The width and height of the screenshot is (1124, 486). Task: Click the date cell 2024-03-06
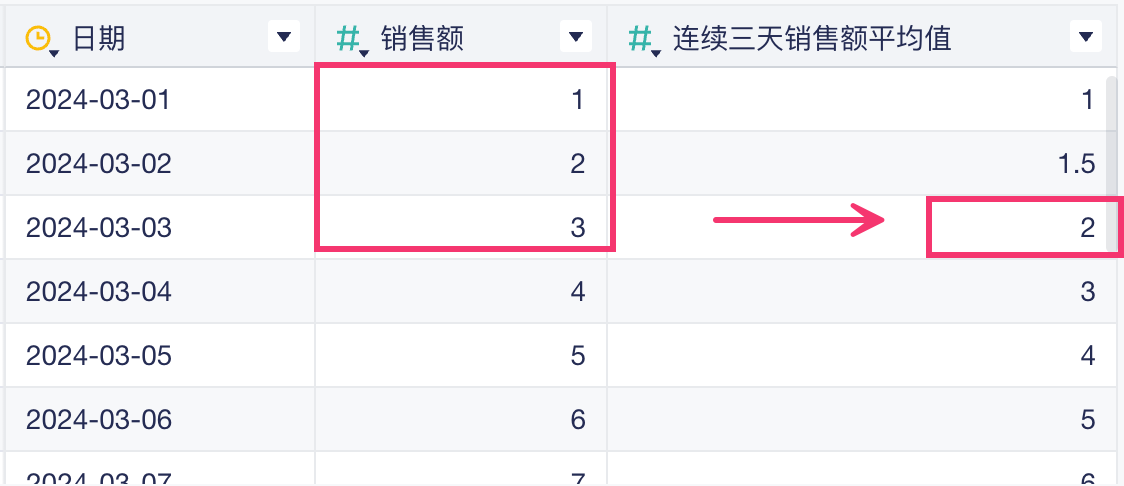(98, 420)
